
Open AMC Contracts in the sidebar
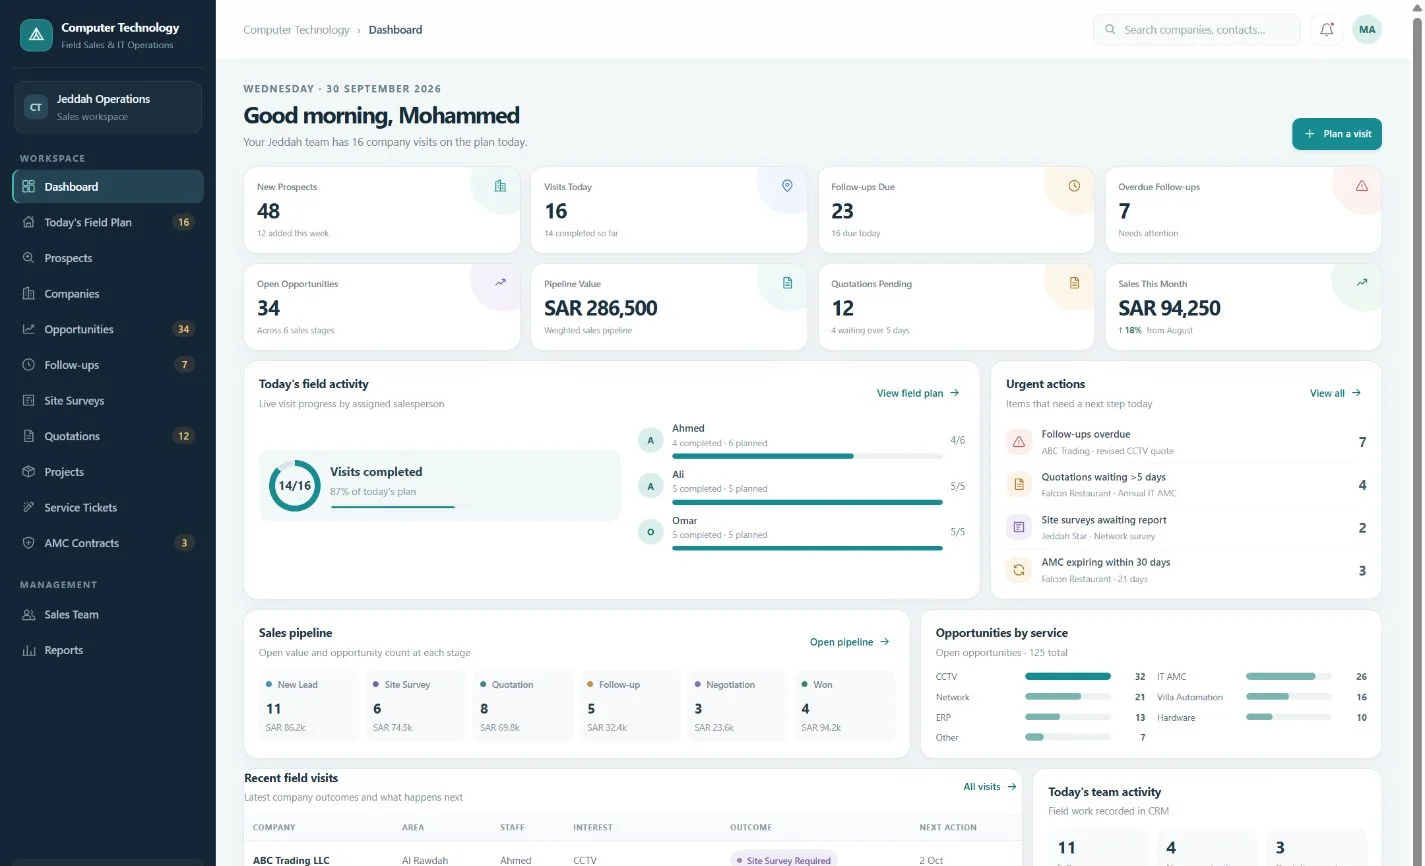[x=108, y=543]
